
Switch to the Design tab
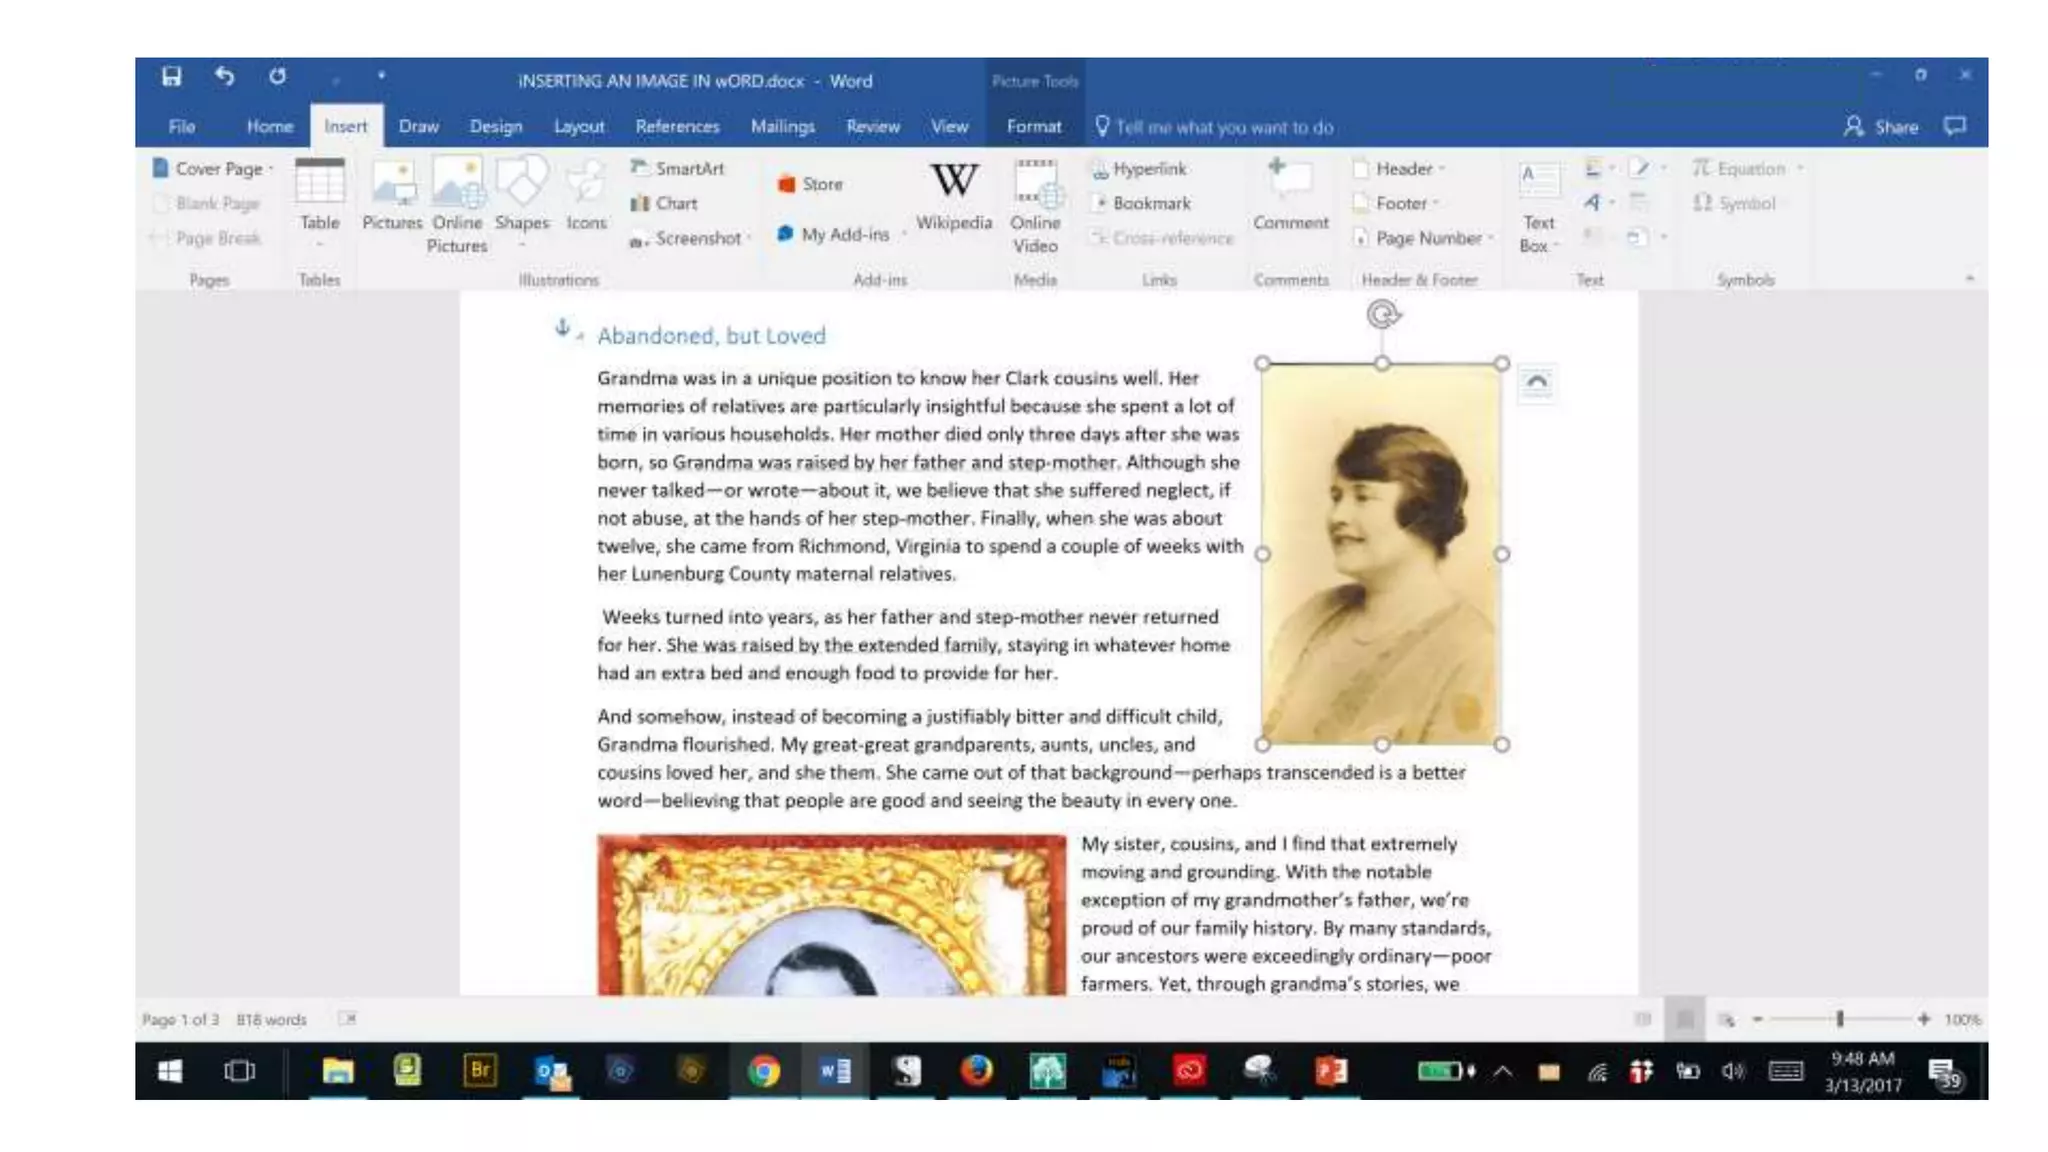495,127
